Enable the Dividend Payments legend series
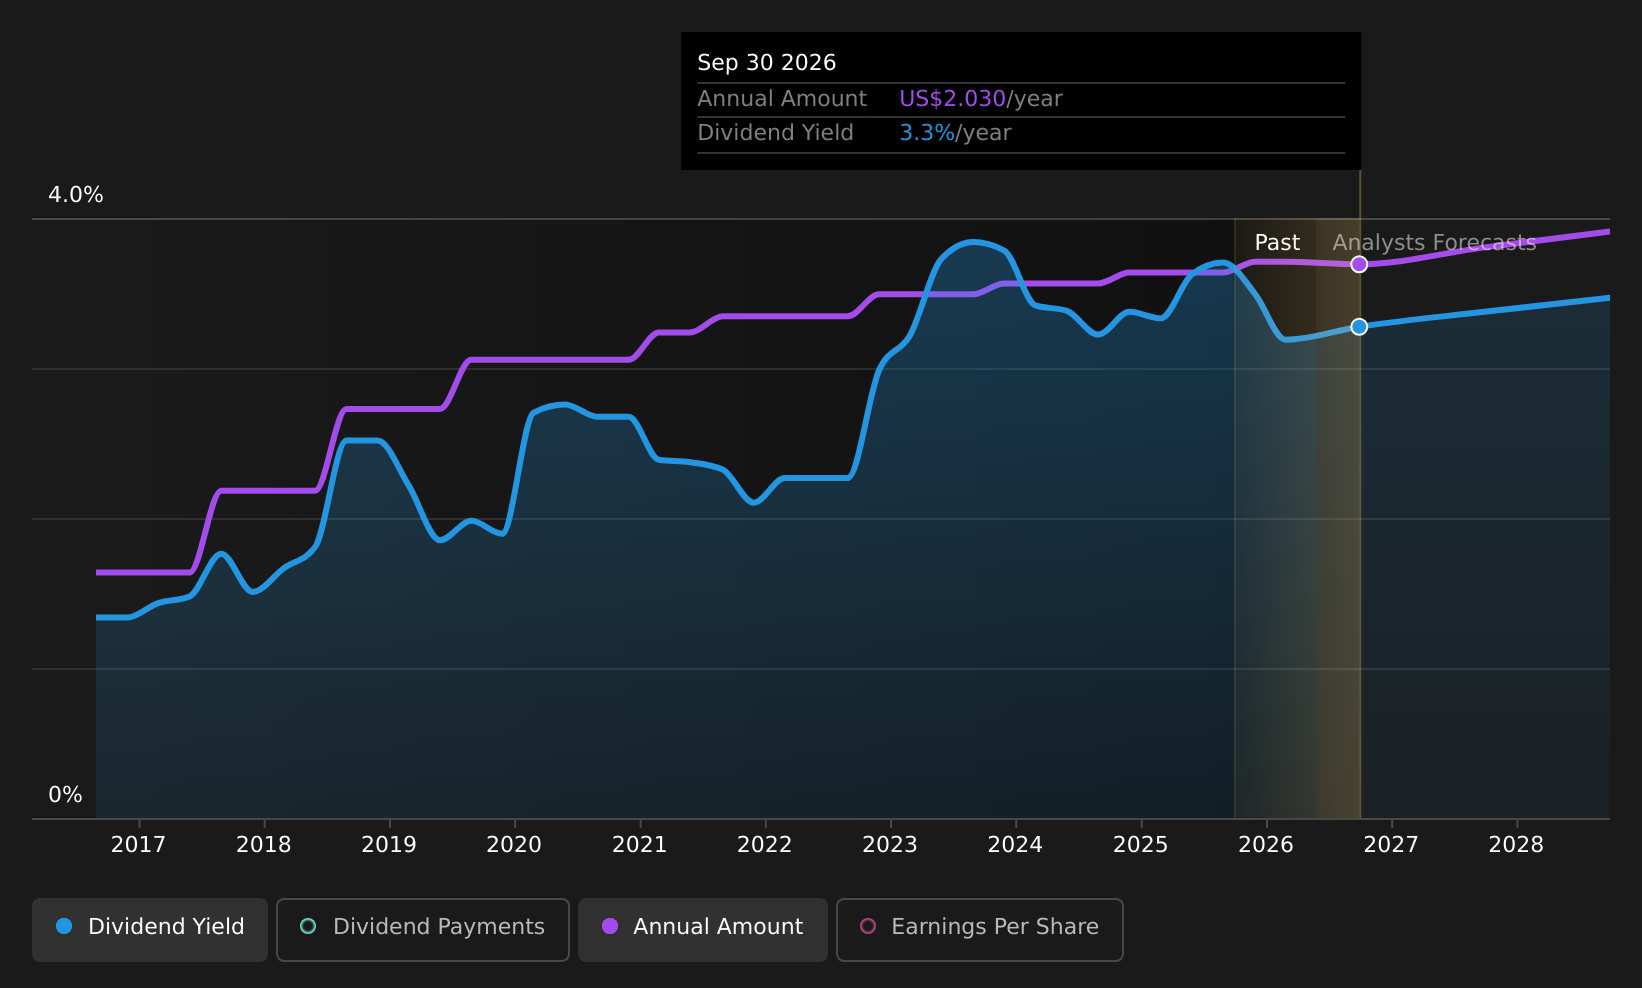Image resolution: width=1642 pixels, height=988 pixels. click(423, 929)
